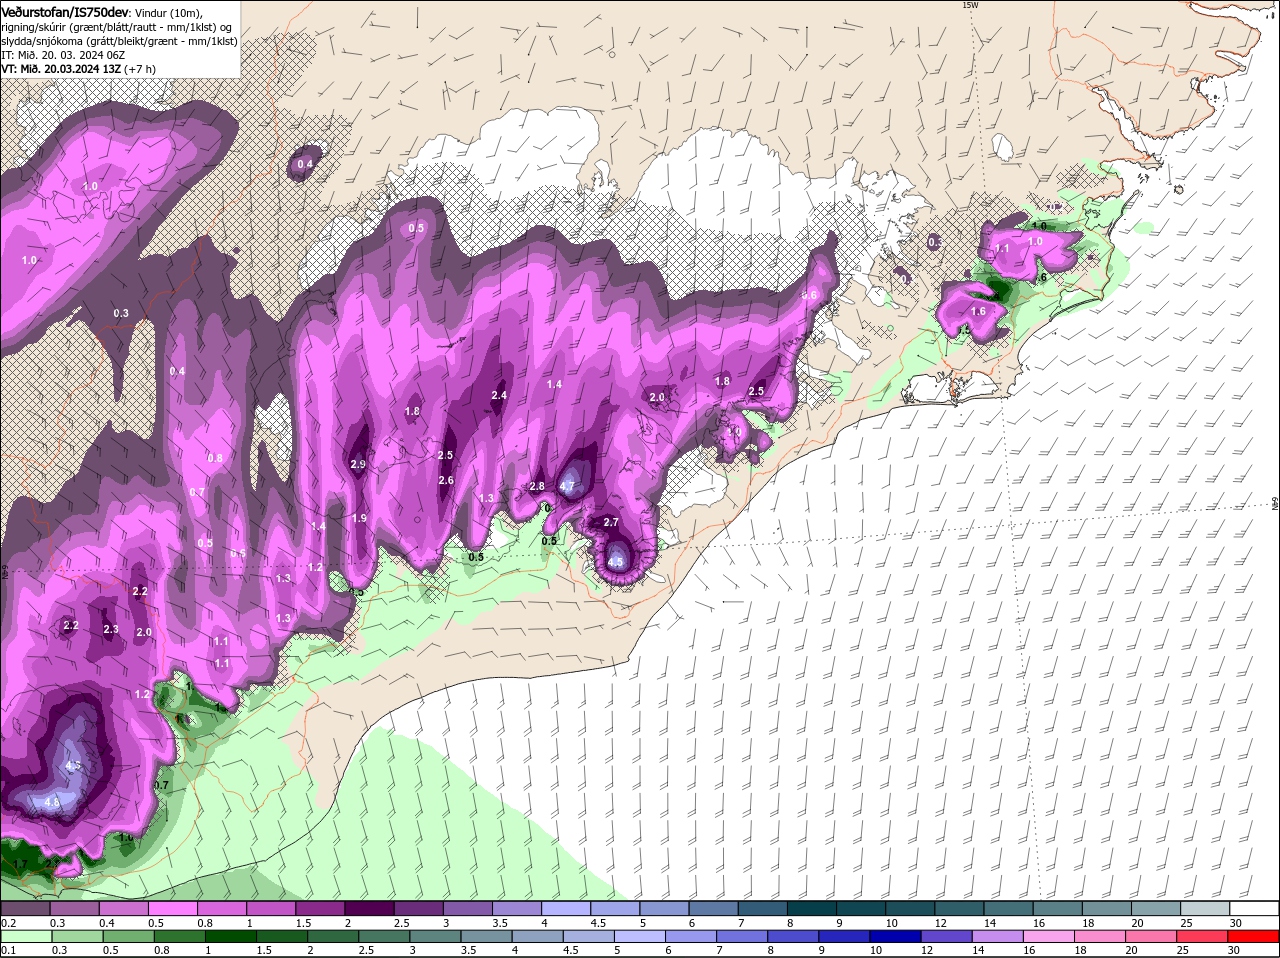The image size is (1280, 958).
Task: Pick the pale lavender 4–4.5 snow legend swatch
Action: 565,909
